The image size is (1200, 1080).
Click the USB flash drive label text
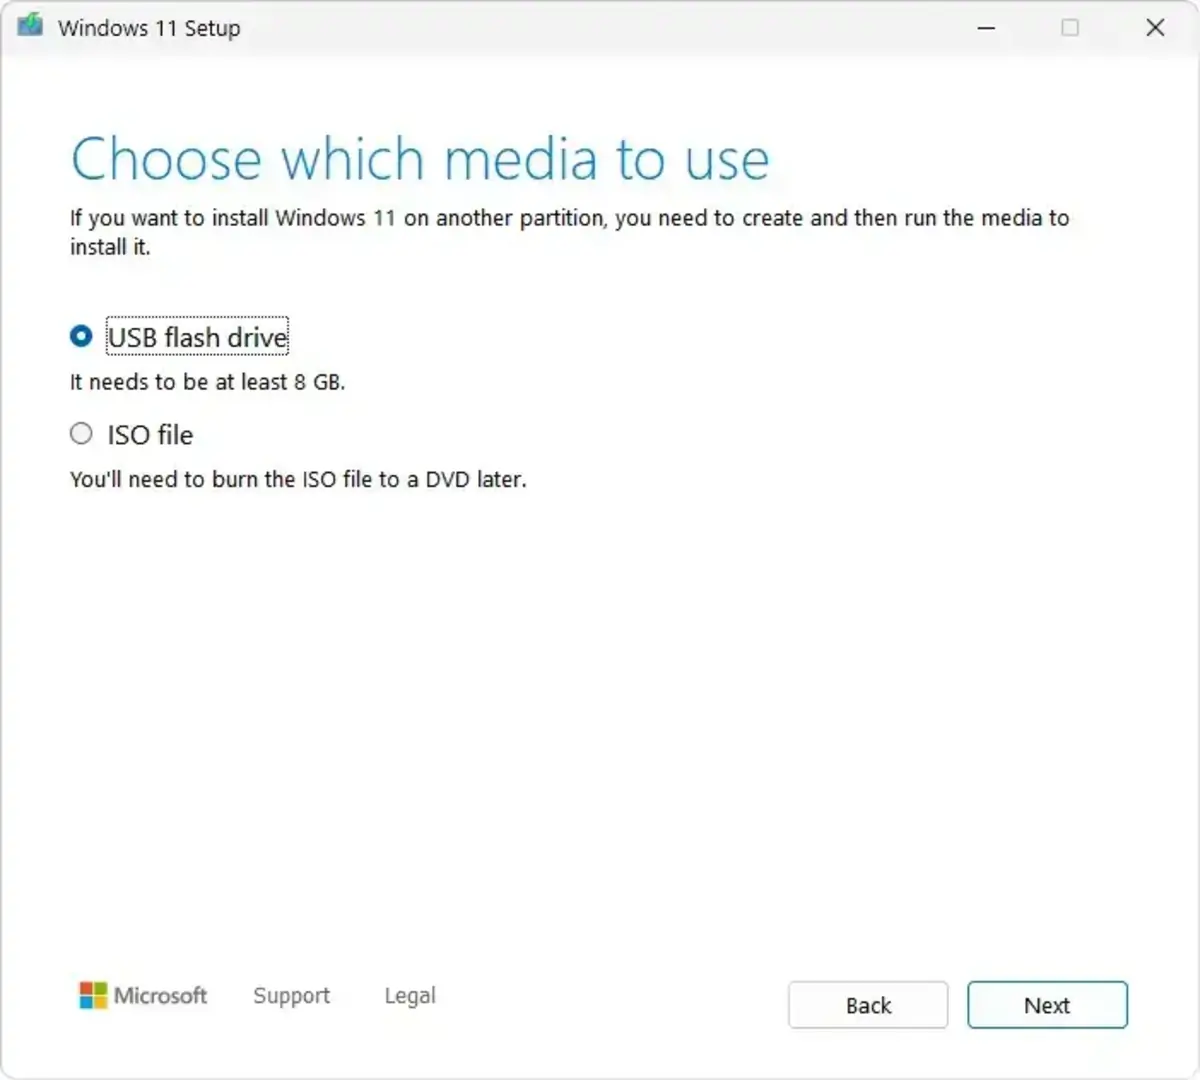[x=196, y=337]
